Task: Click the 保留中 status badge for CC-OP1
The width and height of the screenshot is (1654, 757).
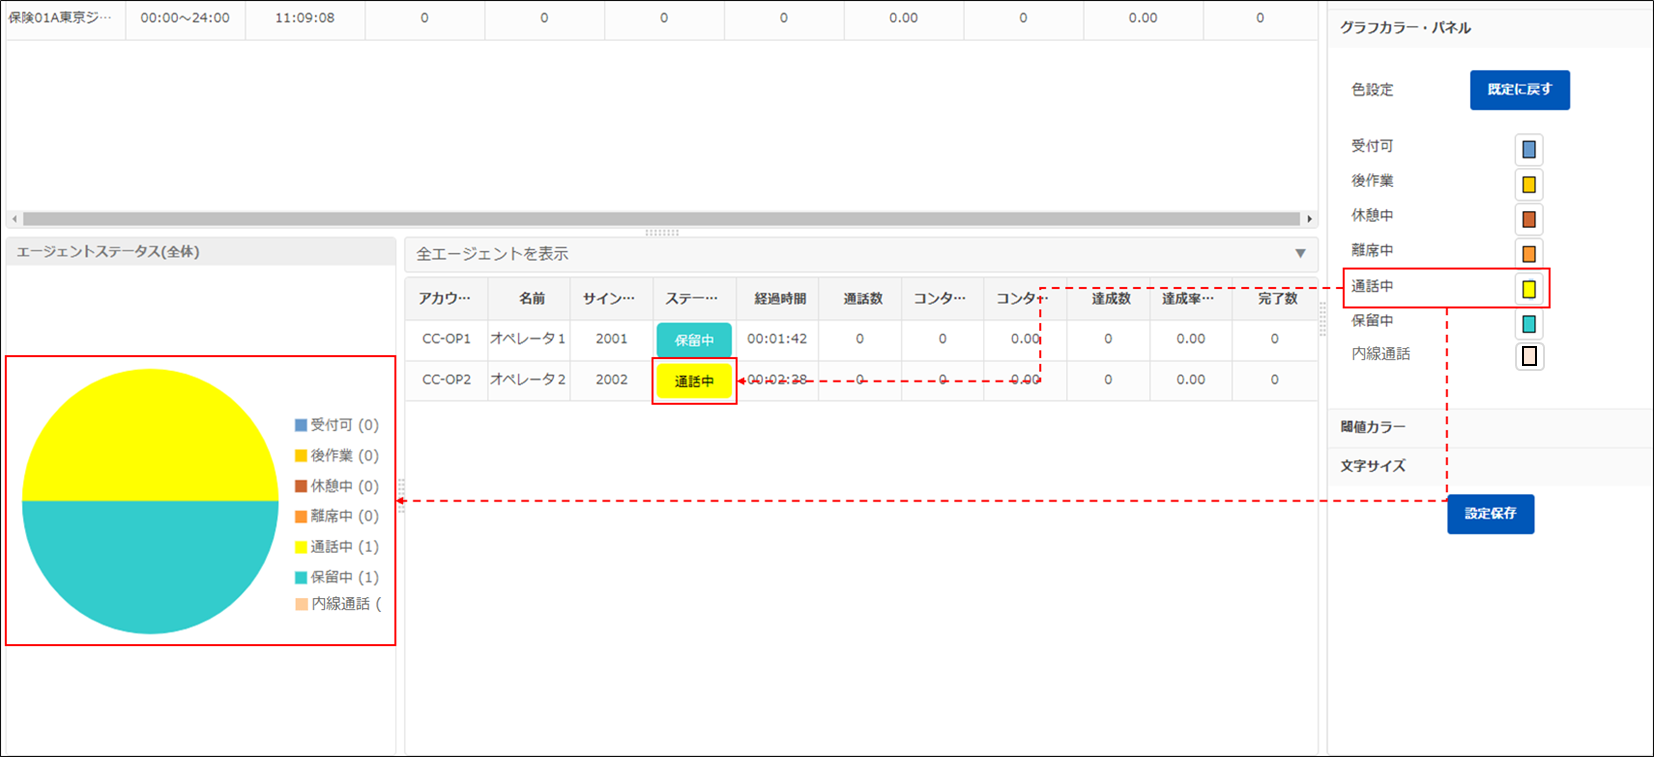Action: click(x=694, y=340)
